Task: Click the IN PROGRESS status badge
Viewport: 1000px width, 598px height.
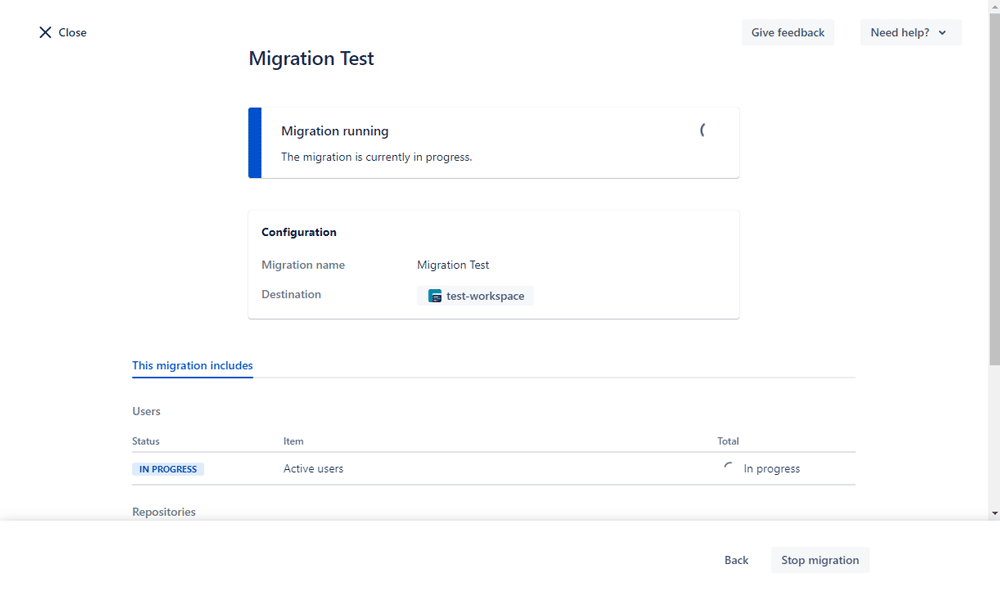Action: 168,469
